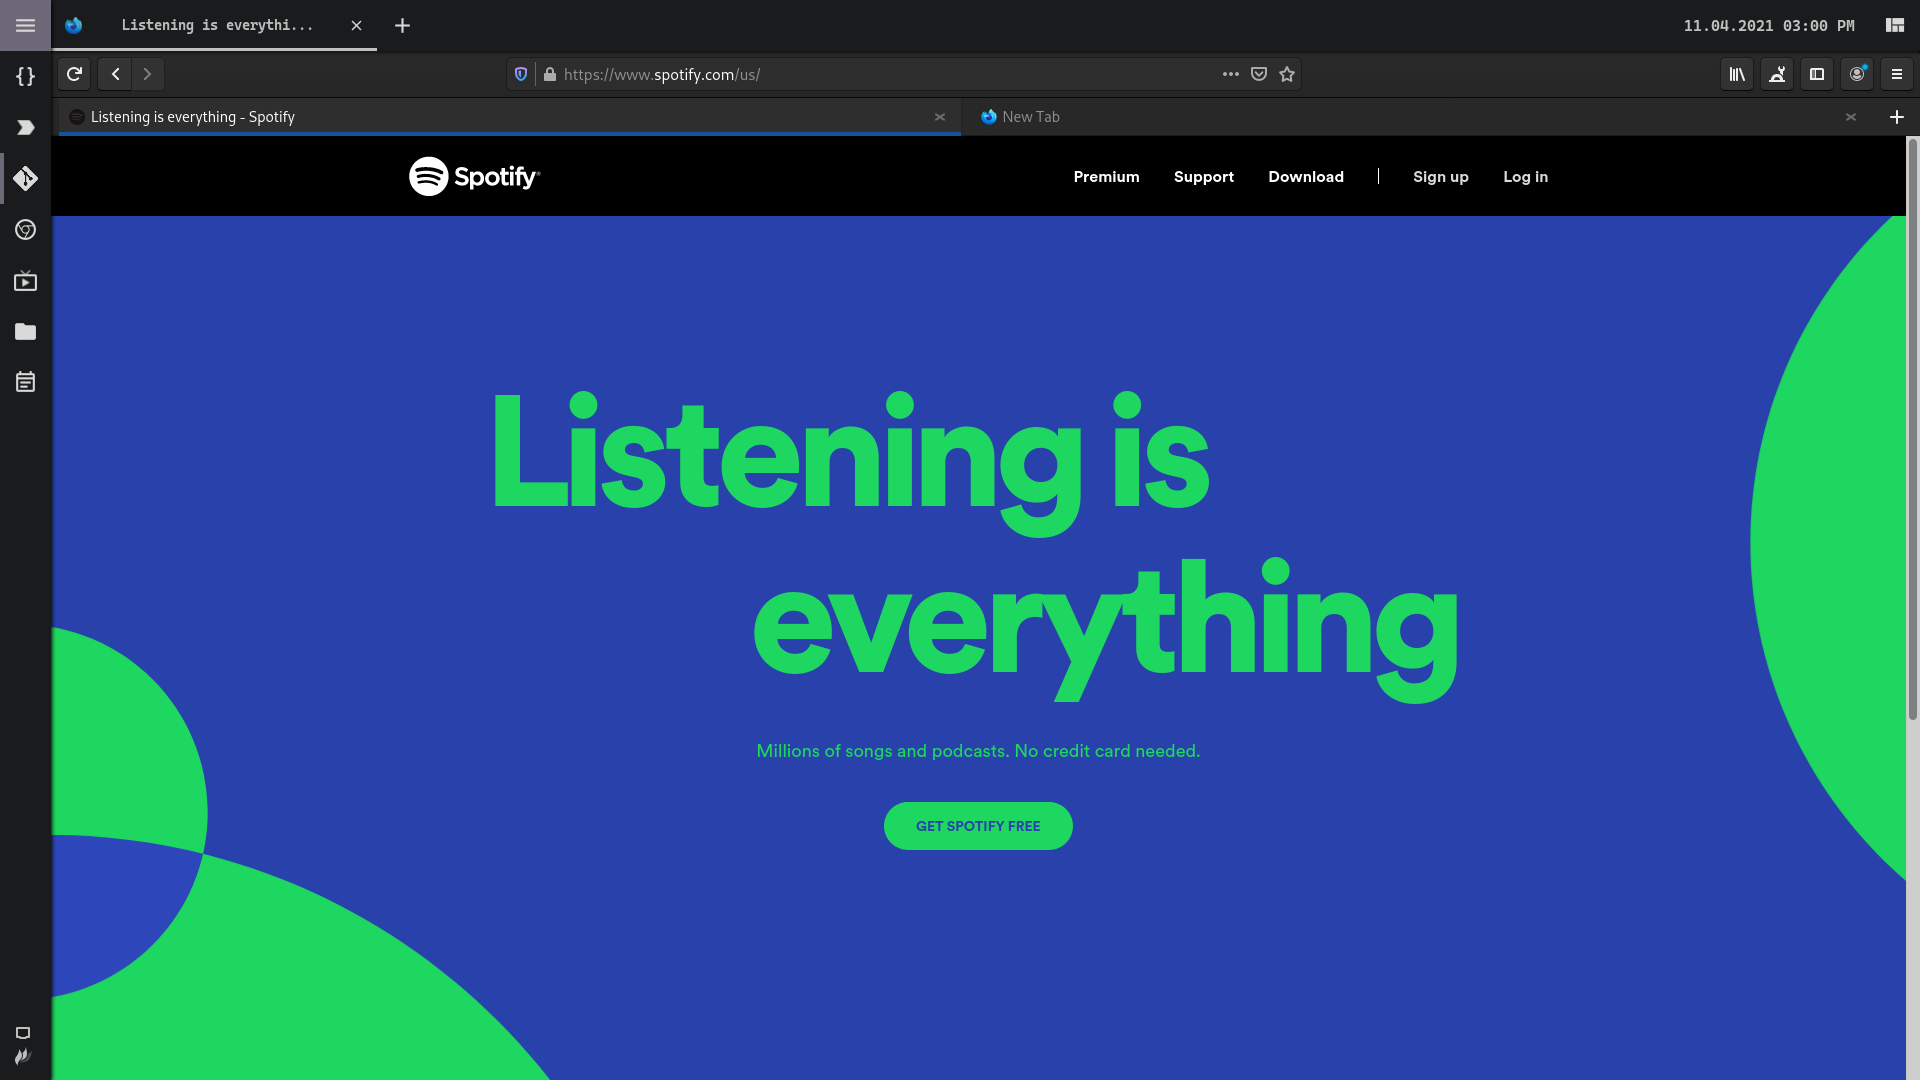Screen dimensions: 1920x1080
Task: Open the Premium menu link
Action: [x=1106, y=177]
